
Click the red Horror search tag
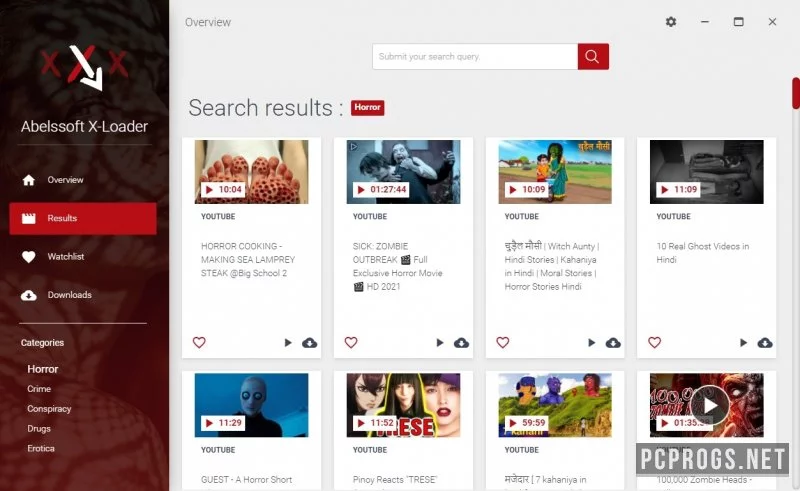click(x=367, y=107)
